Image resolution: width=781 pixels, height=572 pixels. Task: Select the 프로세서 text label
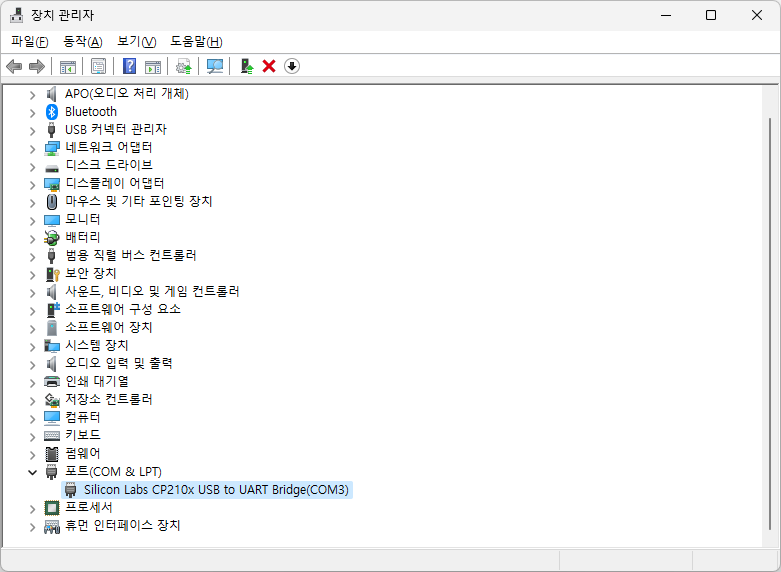tap(89, 508)
